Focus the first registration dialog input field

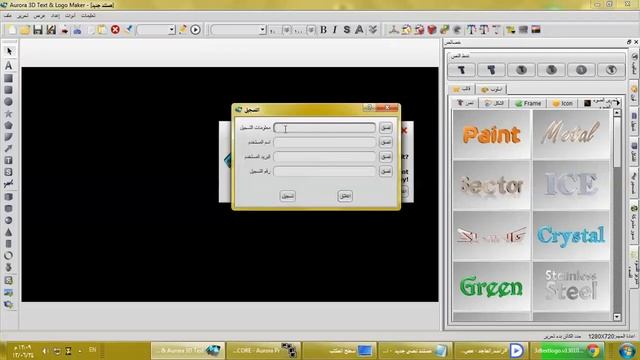324,128
